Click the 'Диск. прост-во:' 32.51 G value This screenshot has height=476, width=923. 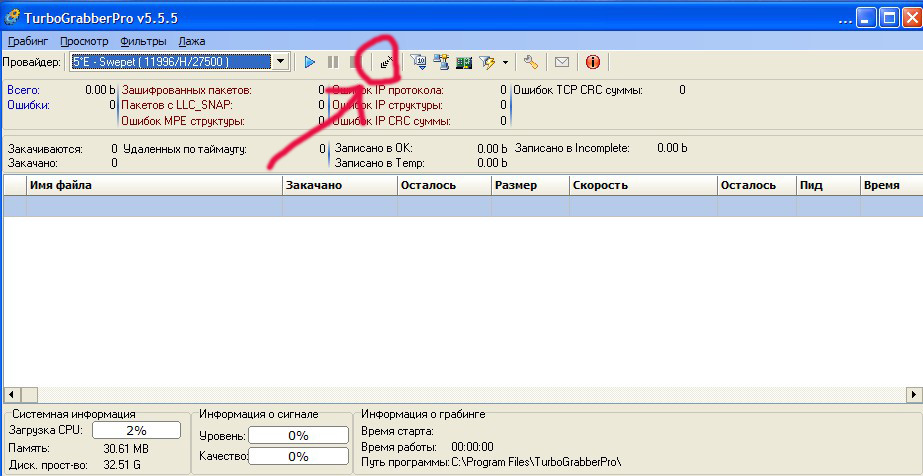pos(122,465)
